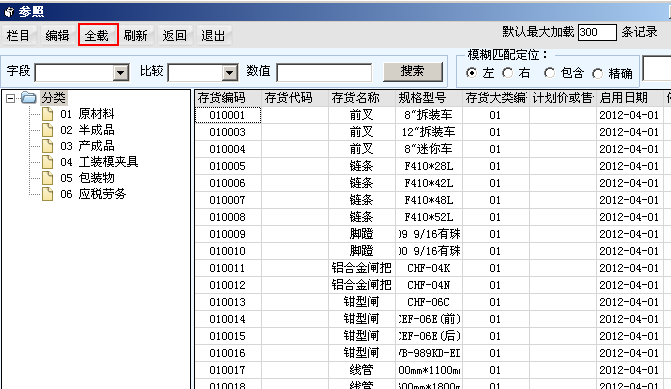Click the 8"迷你车 spec cell
Viewport: 671px width, 389px height.
tap(429, 149)
